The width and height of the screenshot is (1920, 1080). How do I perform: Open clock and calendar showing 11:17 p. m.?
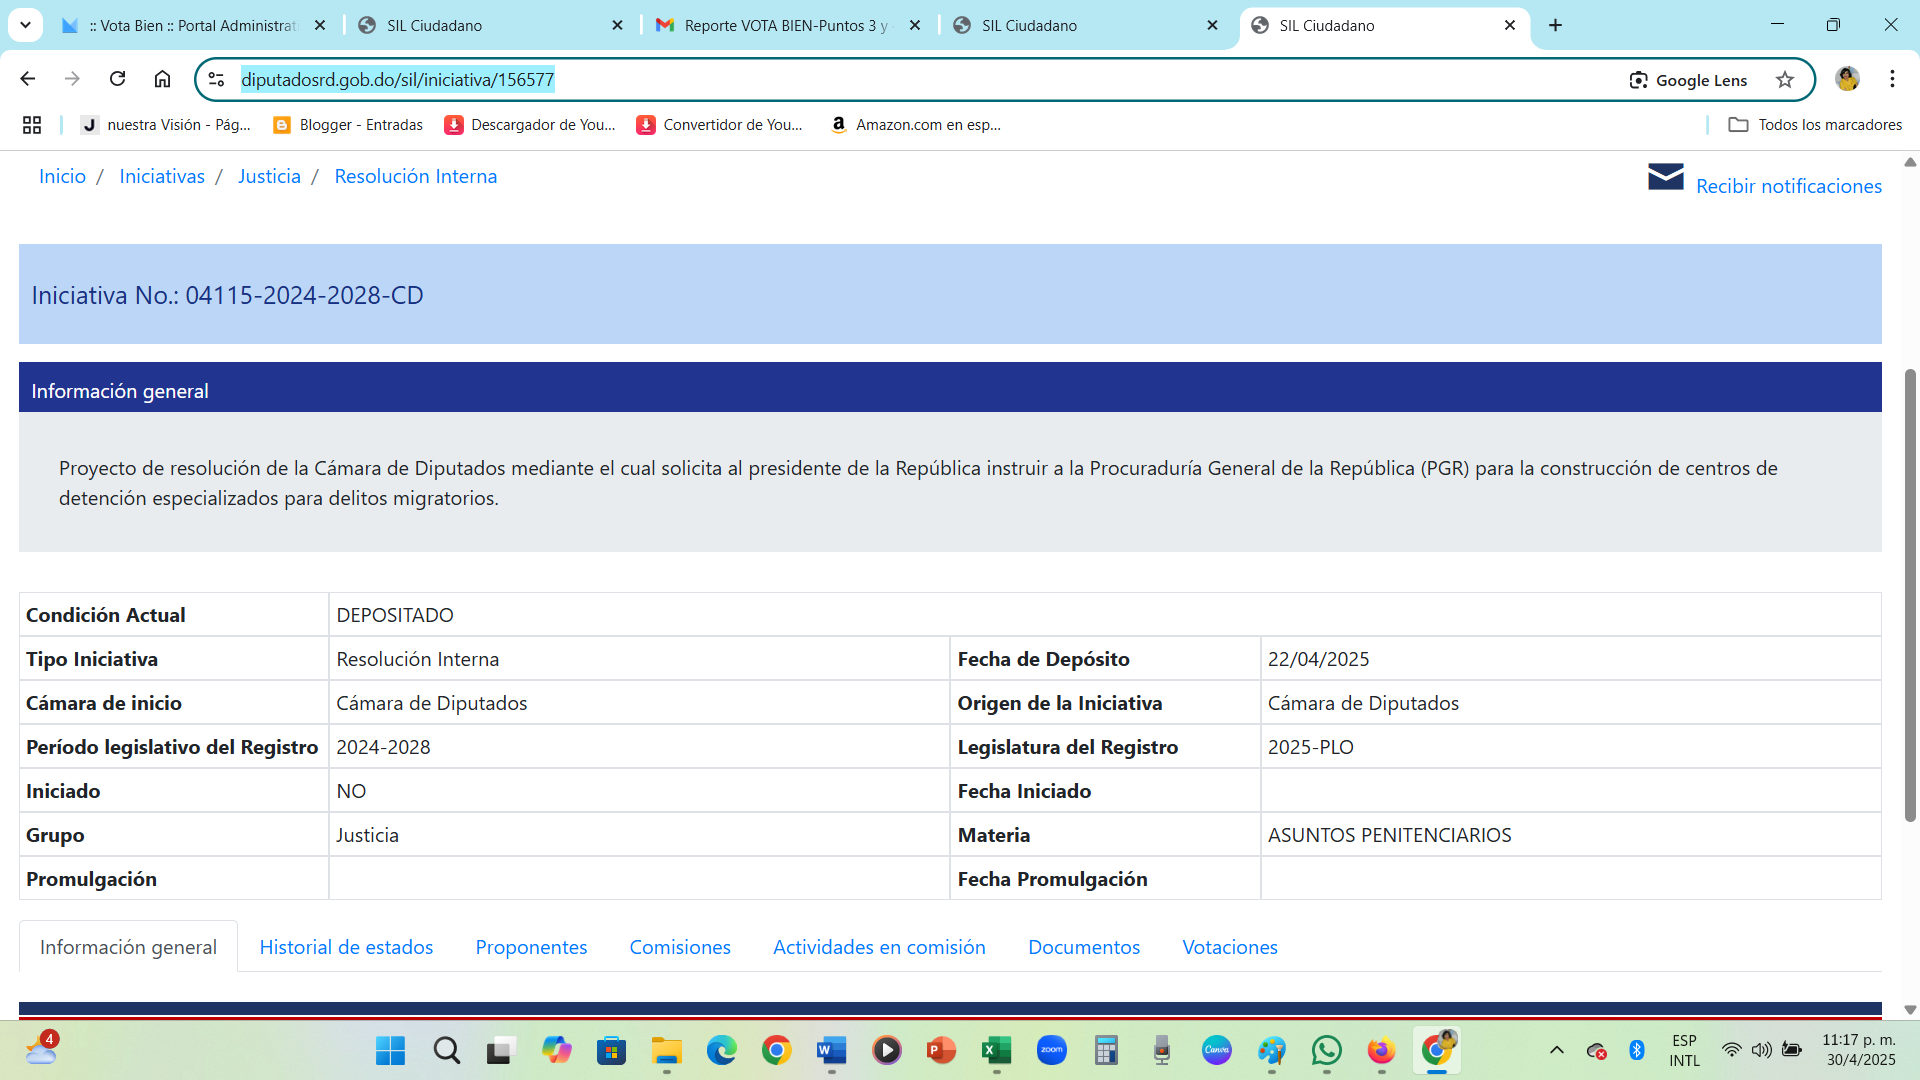[1860, 1050]
